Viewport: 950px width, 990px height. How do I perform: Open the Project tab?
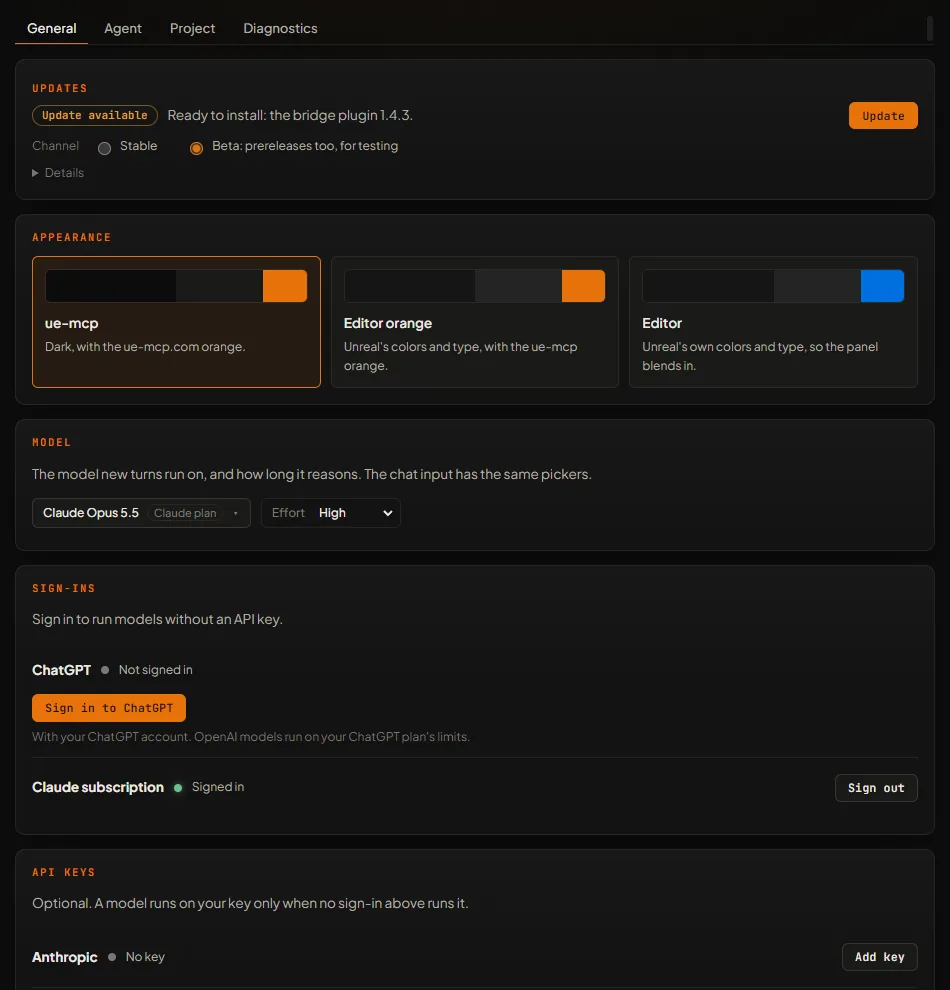193,28
